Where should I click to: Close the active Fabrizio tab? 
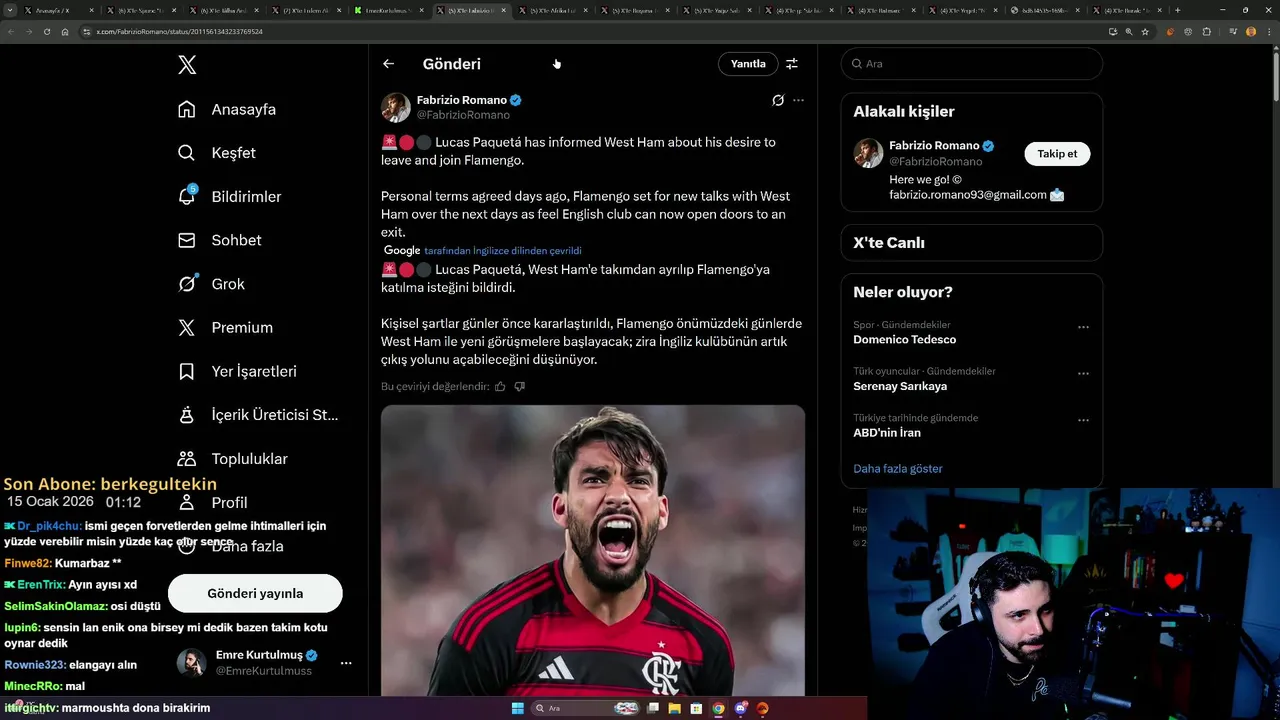[503, 10]
